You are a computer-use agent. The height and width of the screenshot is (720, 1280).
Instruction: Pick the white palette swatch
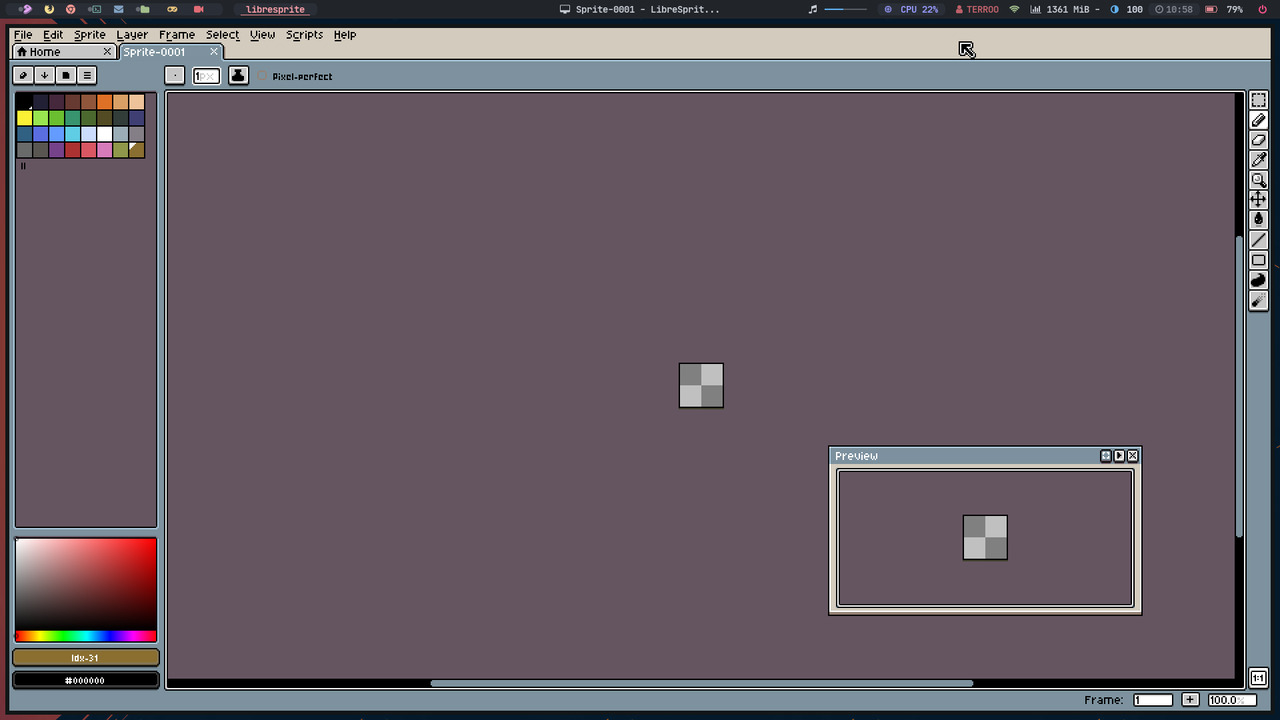click(104, 134)
